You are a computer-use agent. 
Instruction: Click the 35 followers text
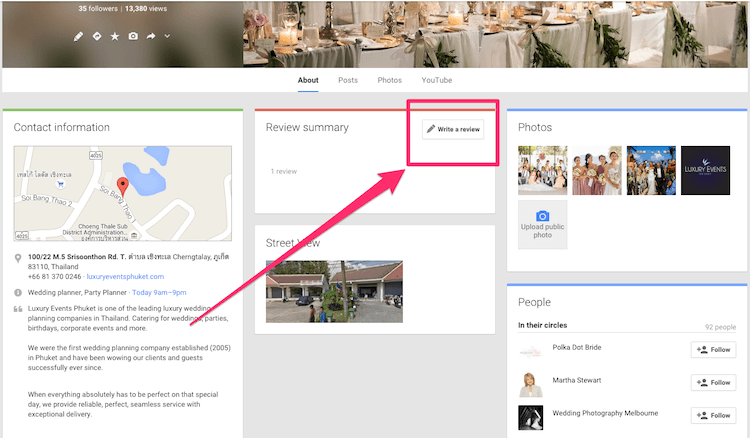click(98, 9)
